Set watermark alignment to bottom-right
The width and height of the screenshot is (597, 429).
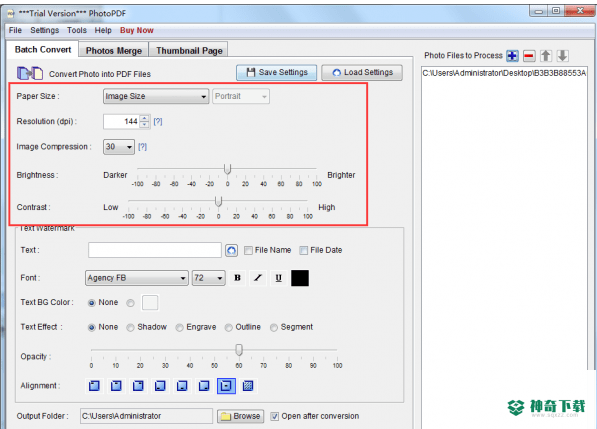(x=204, y=386)
